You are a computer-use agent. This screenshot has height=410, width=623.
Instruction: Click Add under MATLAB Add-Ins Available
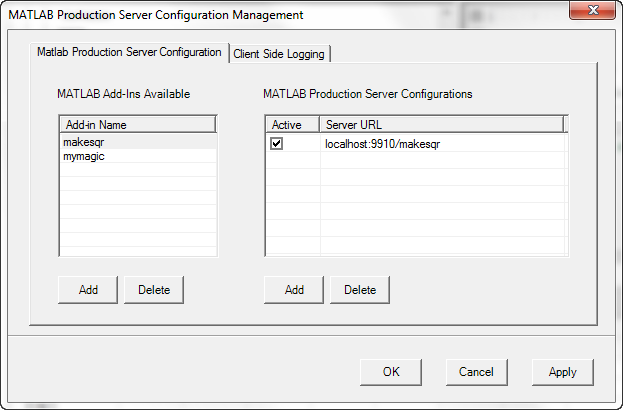point(88,290)
